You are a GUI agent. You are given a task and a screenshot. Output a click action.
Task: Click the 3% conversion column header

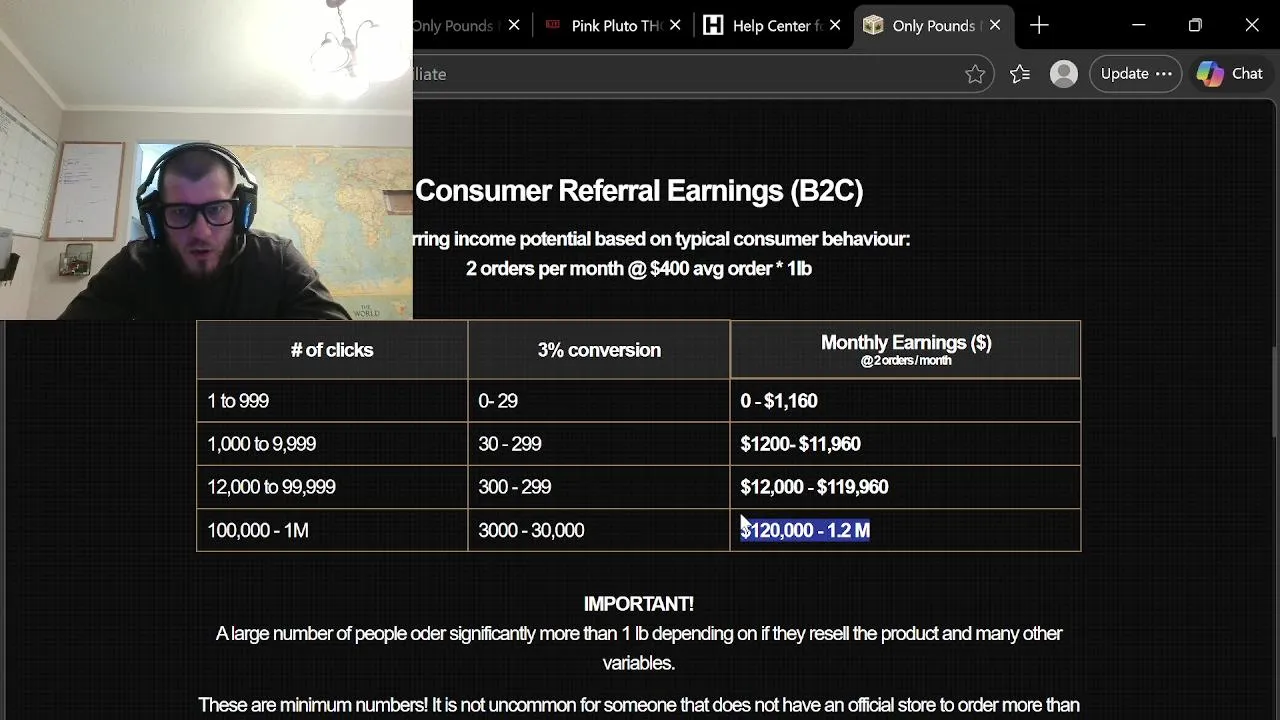click(x=599, y=350)
